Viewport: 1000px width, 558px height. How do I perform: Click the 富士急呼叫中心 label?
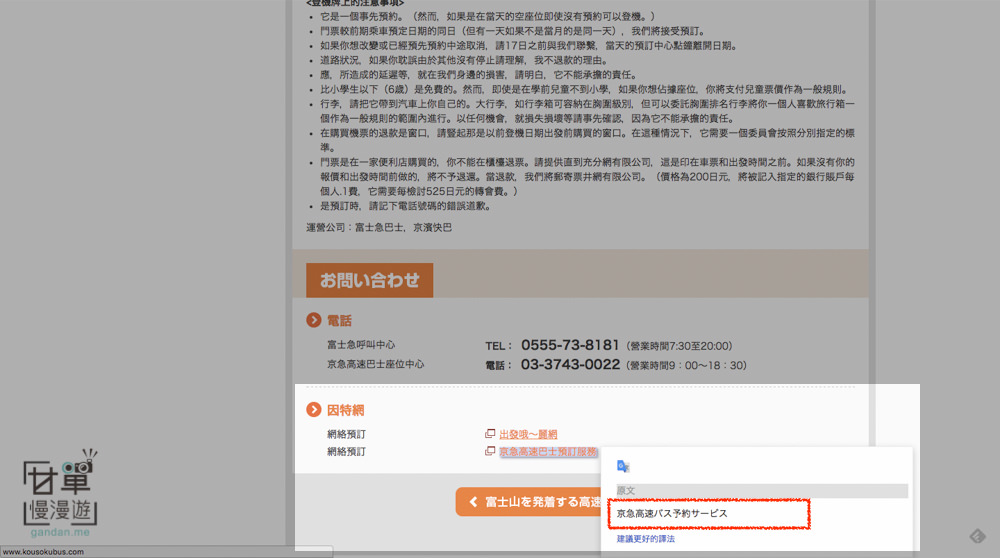(361, 345)
